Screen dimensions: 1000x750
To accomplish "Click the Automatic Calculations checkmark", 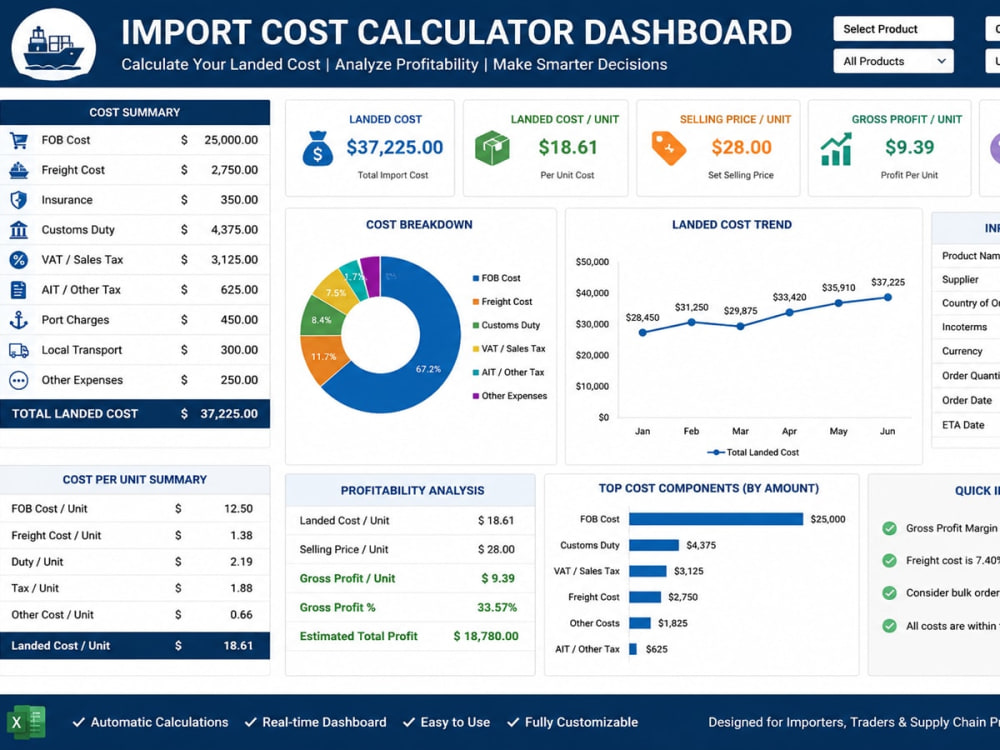I will (78, 722).
